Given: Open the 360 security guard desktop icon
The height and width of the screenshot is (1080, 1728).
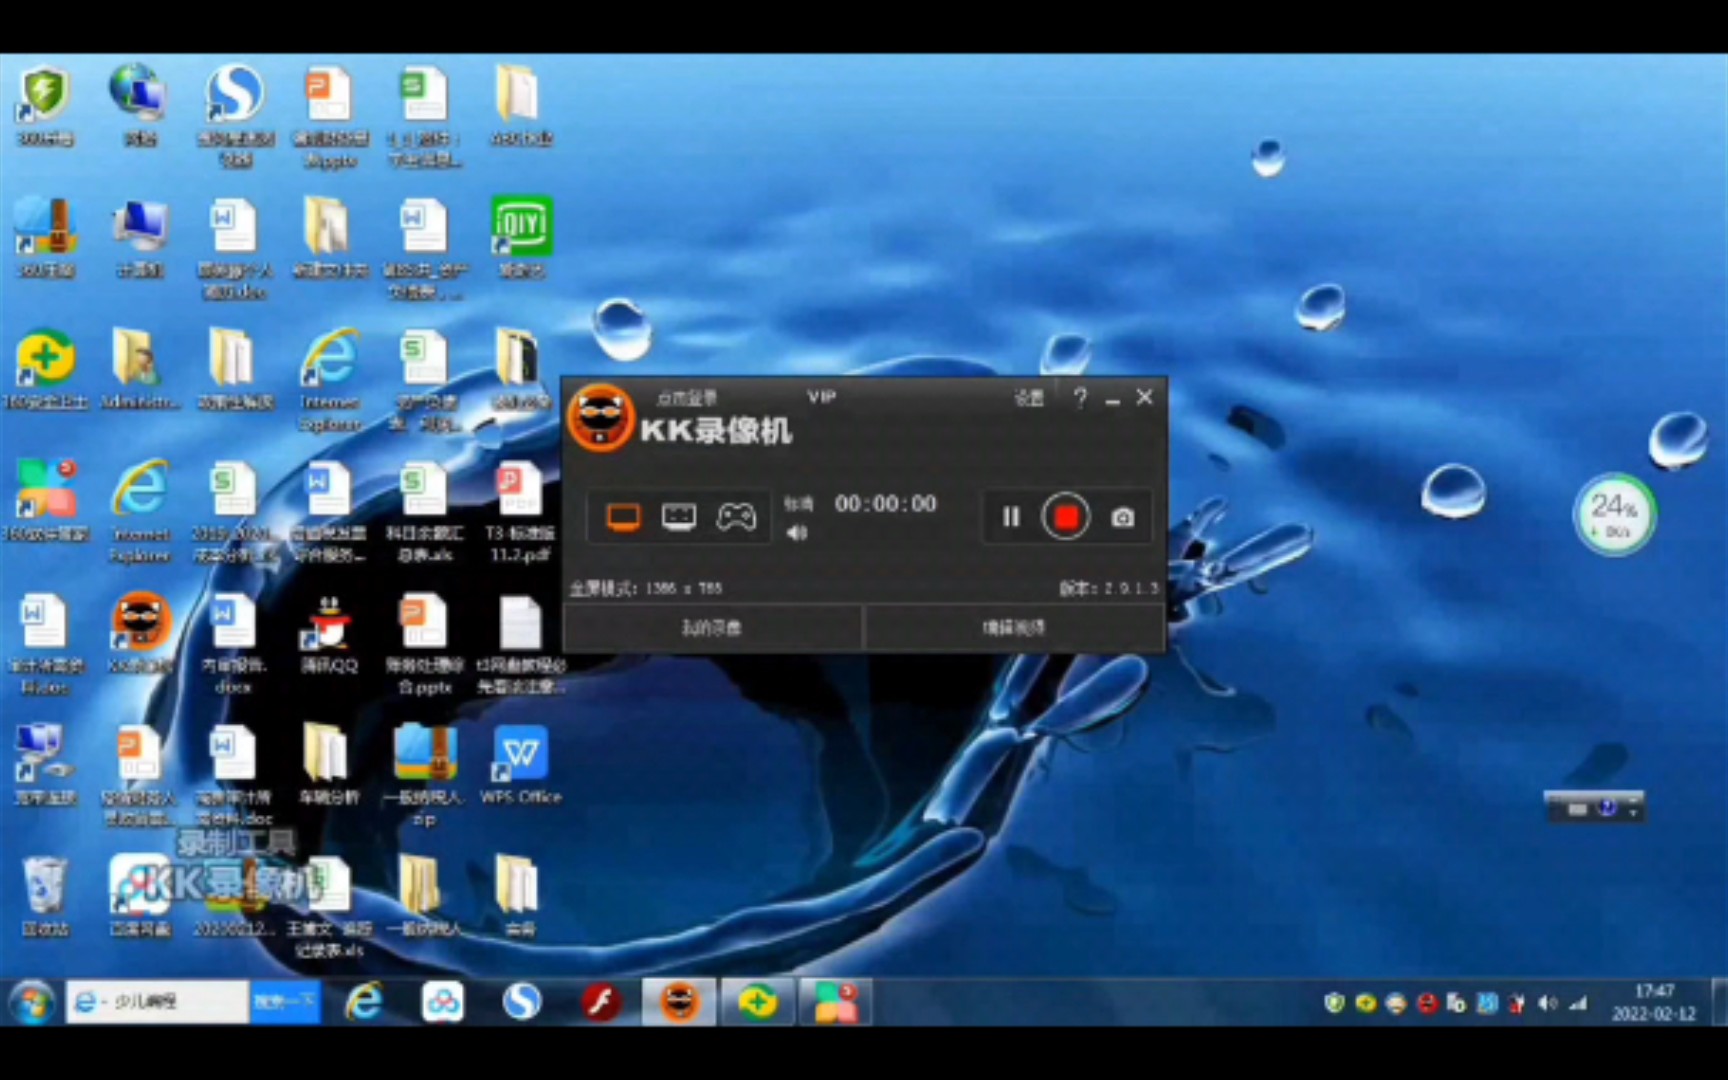Looking at the screenshot, I should tap(44, 370).
